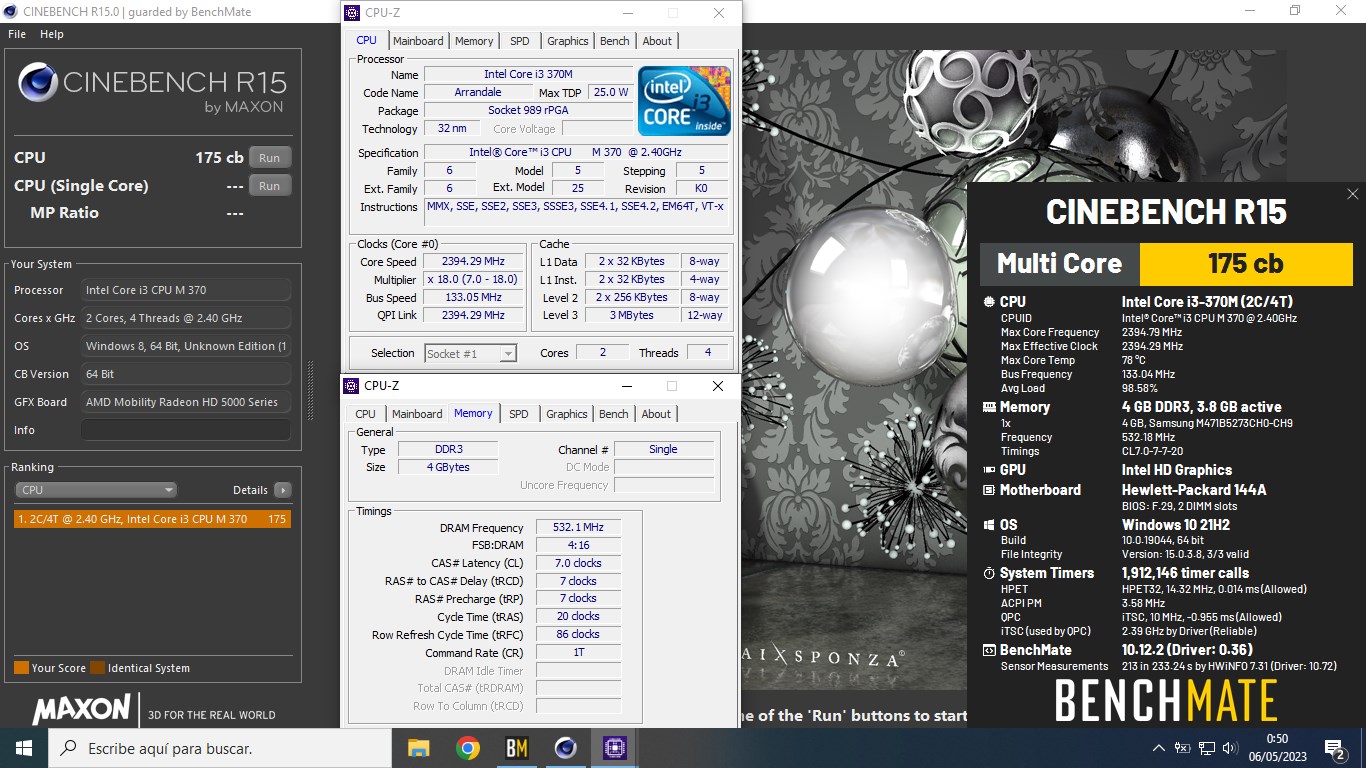Open the taskbar clock and date

point(1277,748)
